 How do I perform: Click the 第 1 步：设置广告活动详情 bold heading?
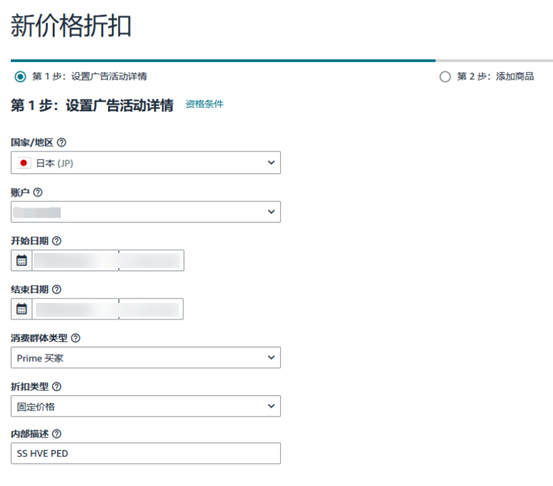click(92, 105)
